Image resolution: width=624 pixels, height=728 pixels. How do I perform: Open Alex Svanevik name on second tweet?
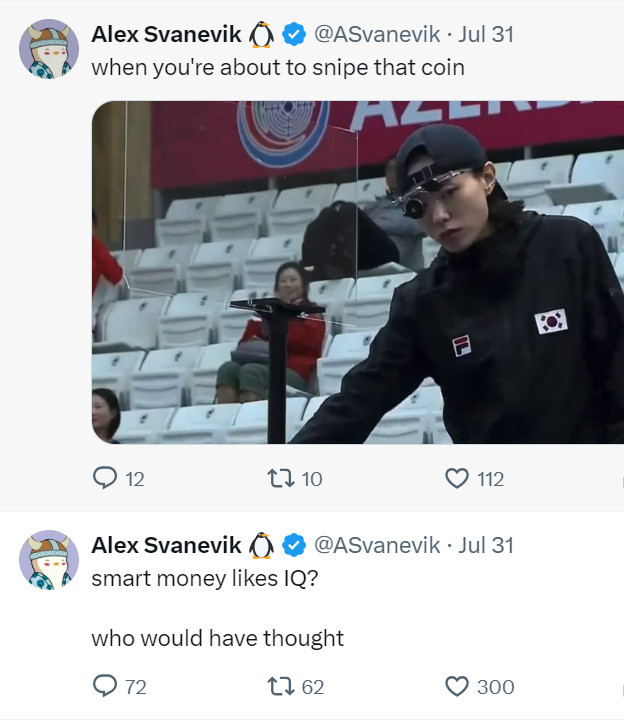click(x=166, y=545)
